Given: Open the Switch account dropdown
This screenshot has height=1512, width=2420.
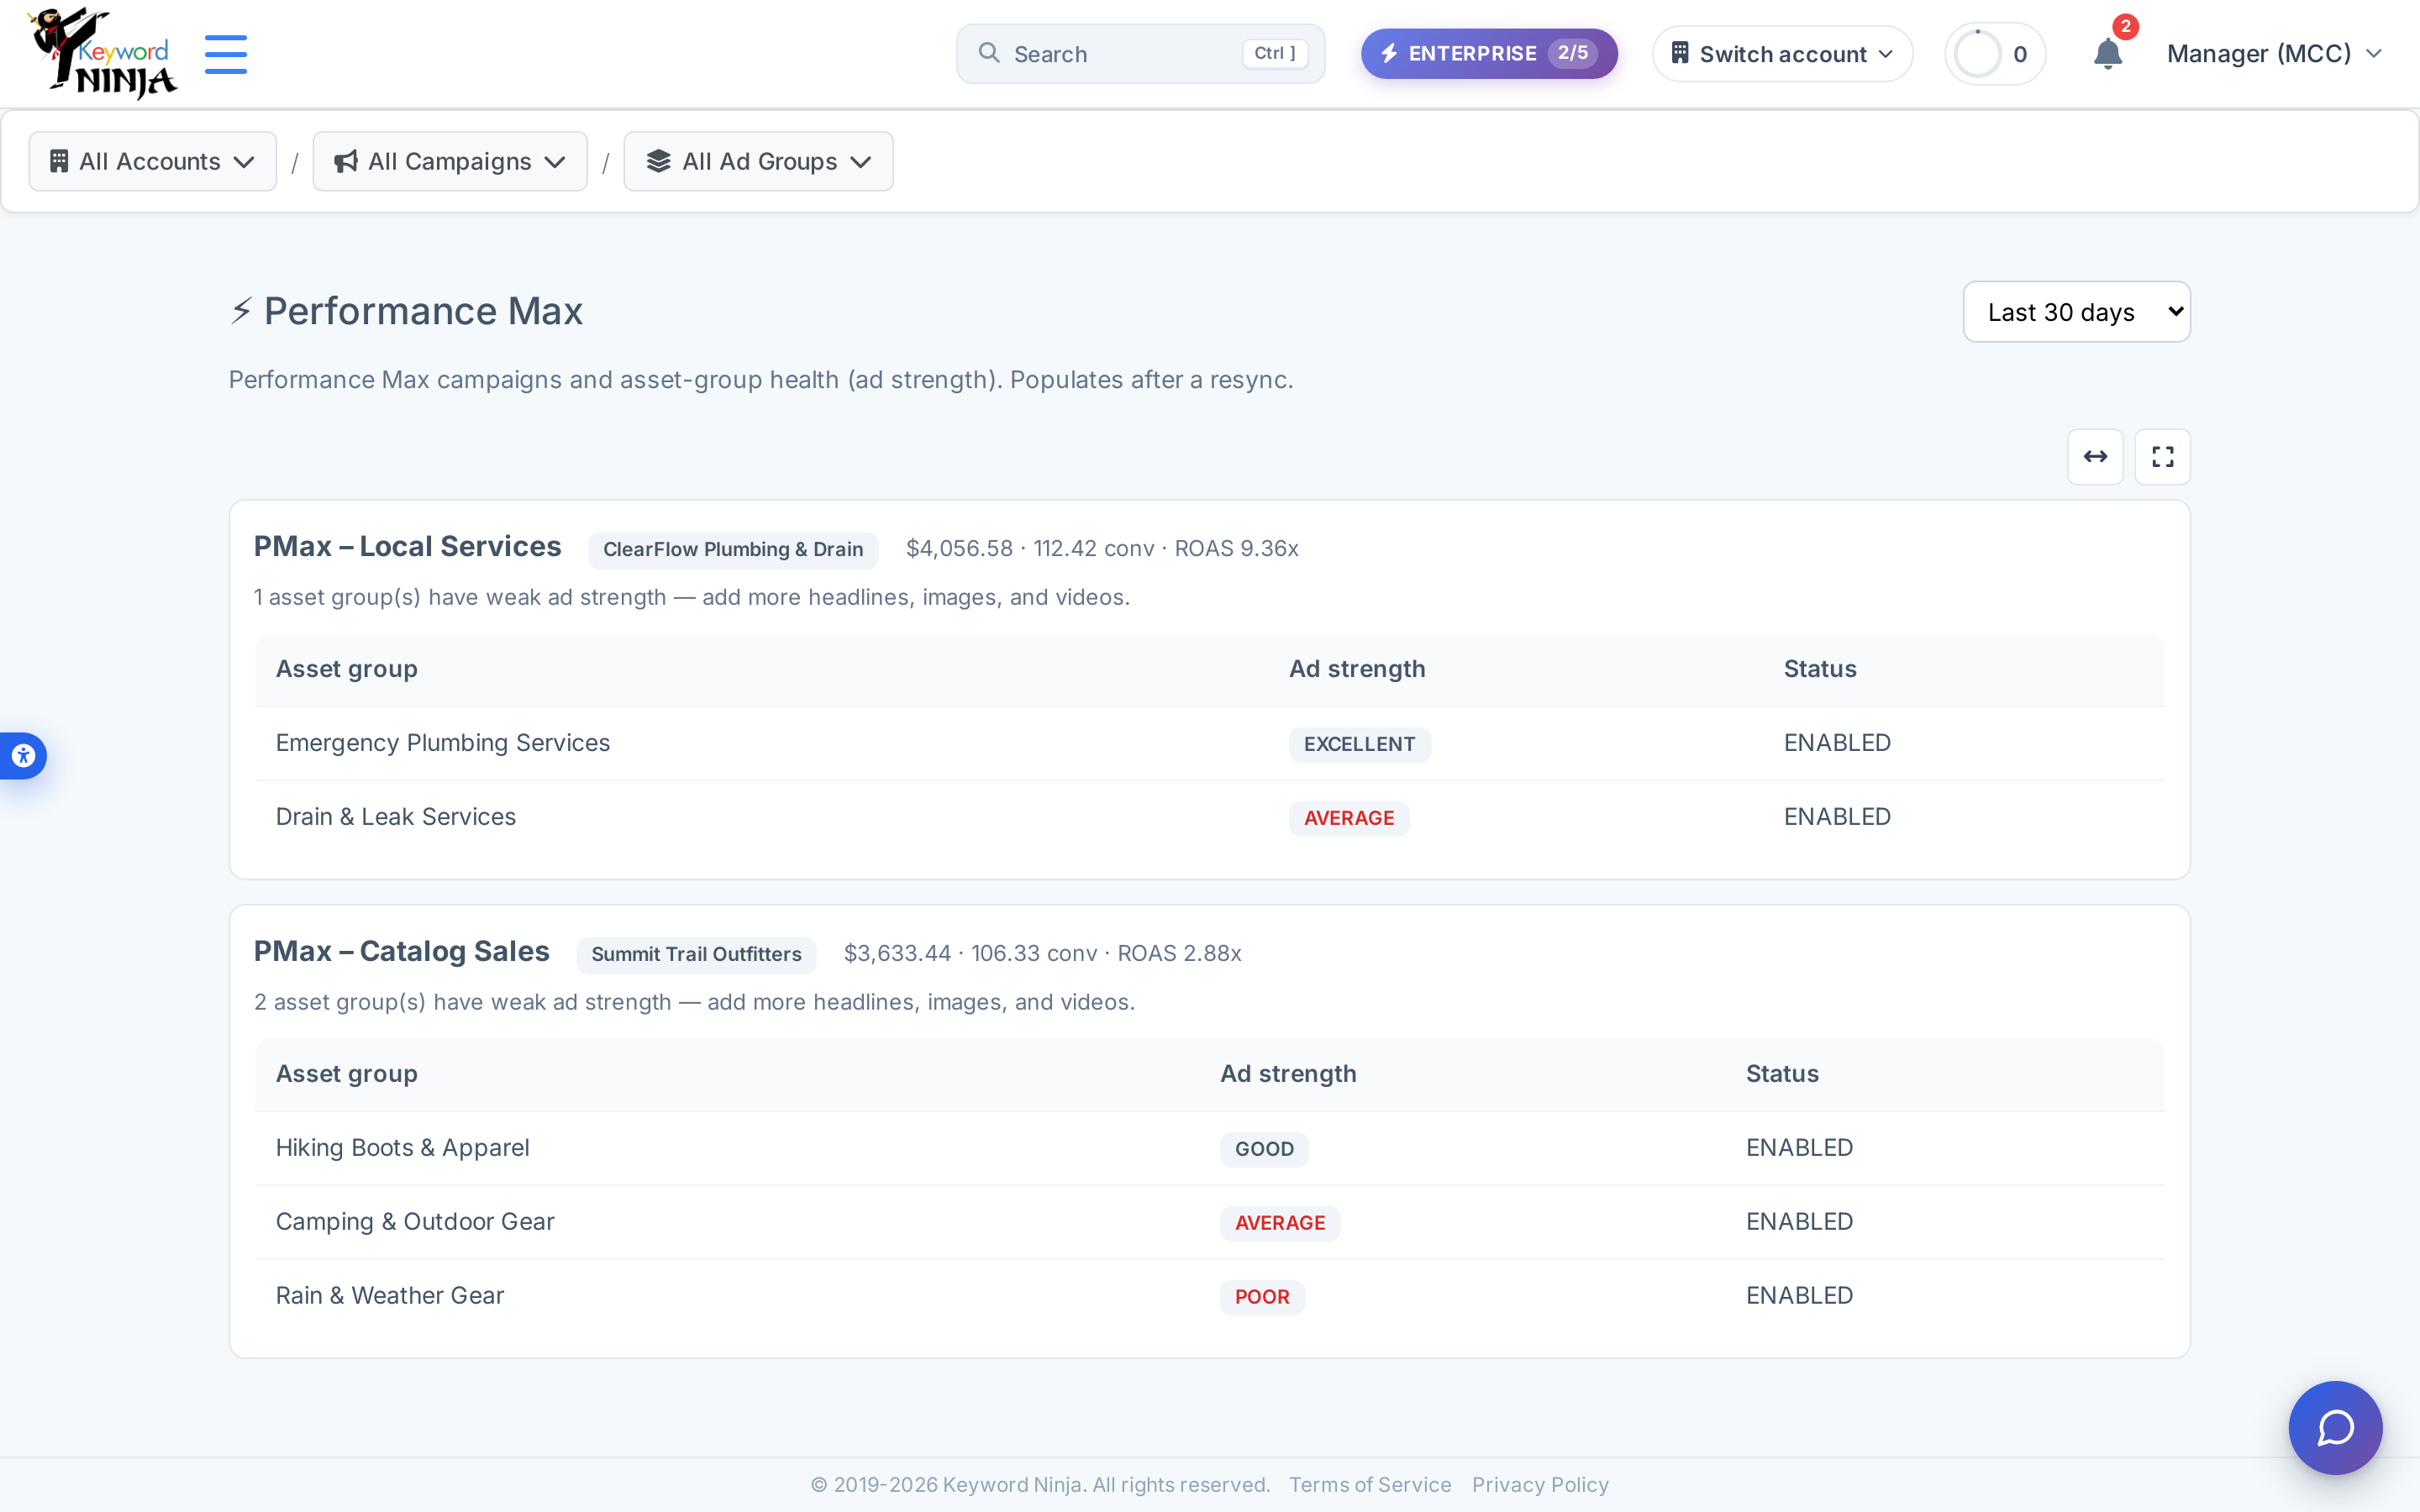Looking at the screenshot, I should 1782,54.
